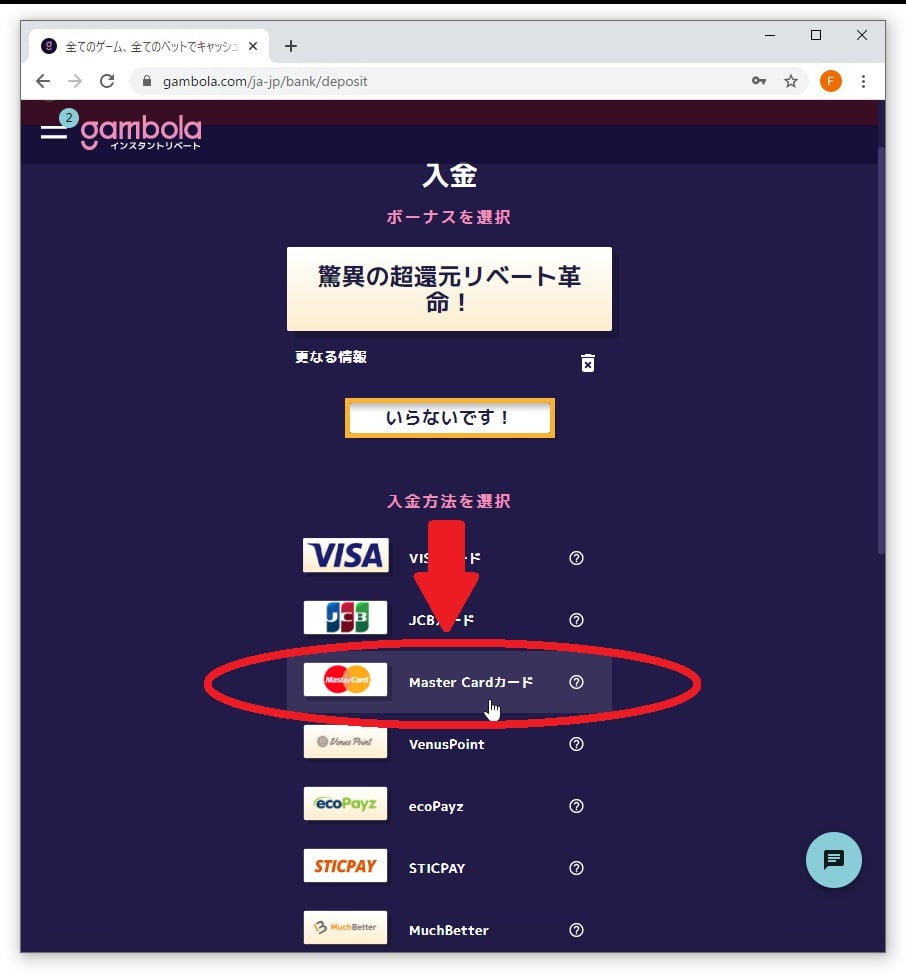Click help icon next to ecoPayz
The height and width of the screenshot is (973, 906).
(x=576, y=806)
